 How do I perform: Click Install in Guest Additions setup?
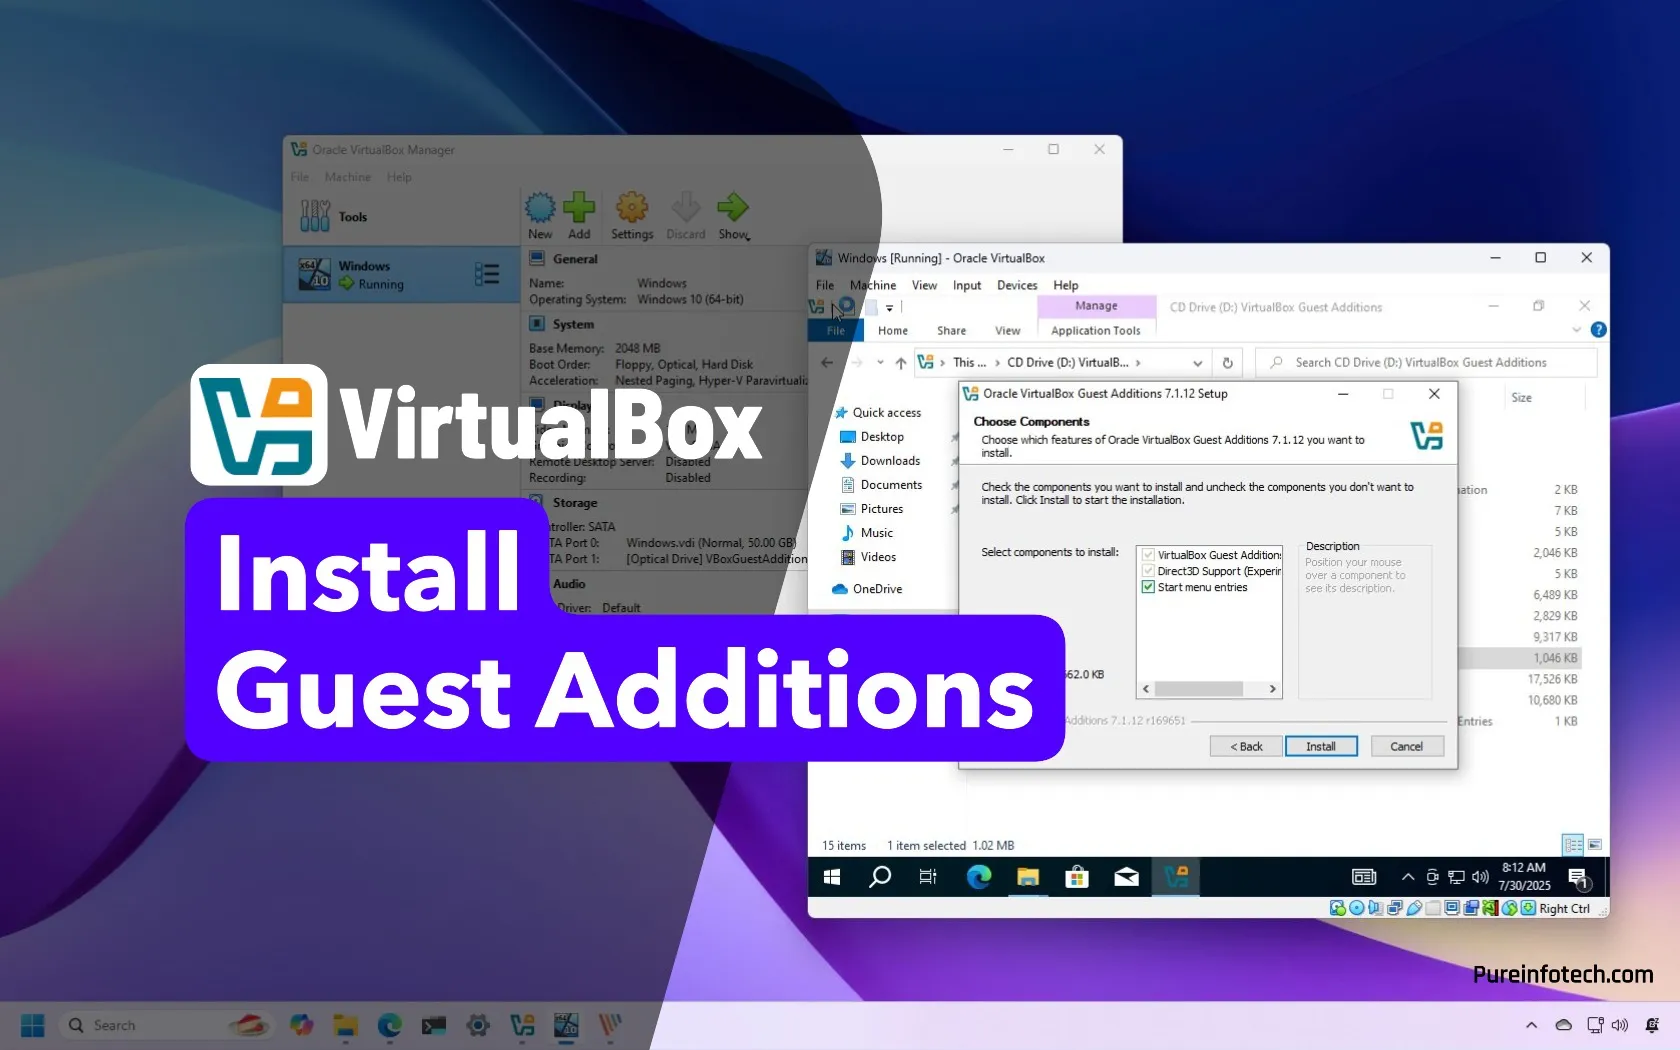pyautogui.click(x=1321, y=746)
